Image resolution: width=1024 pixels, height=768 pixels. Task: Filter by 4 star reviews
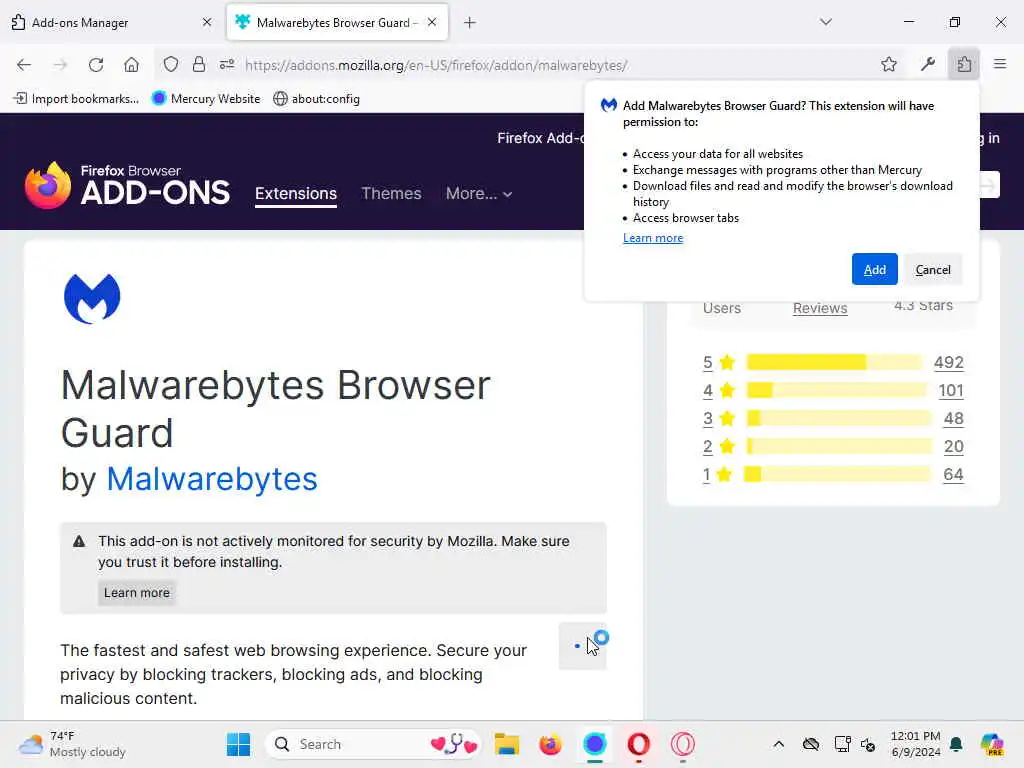click(x=707, y=391)
